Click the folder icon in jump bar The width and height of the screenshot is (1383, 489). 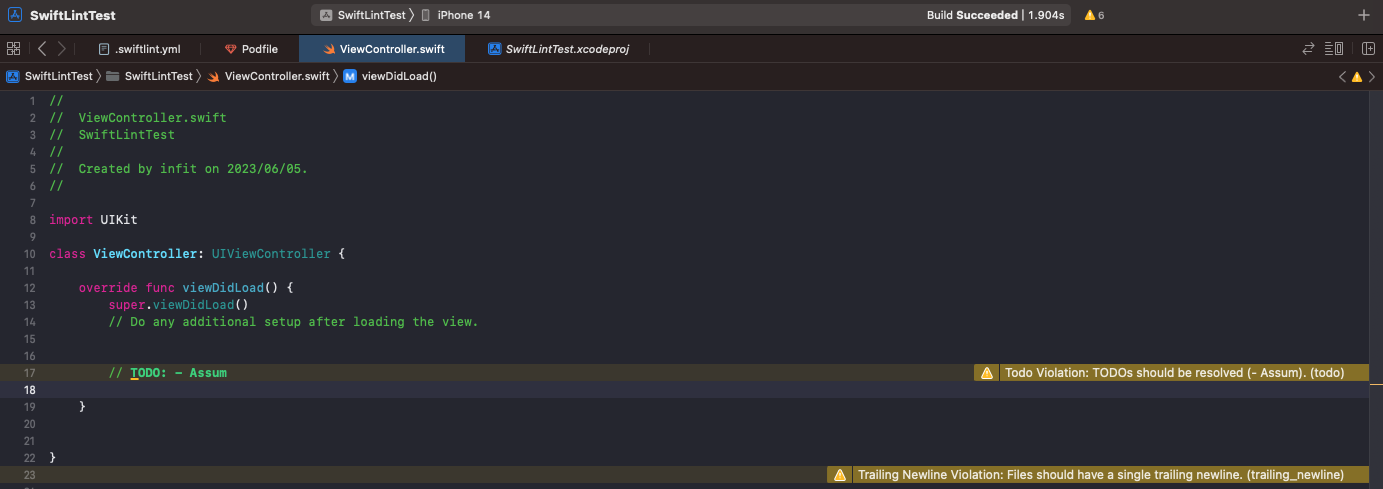click(x=112, y=76)
